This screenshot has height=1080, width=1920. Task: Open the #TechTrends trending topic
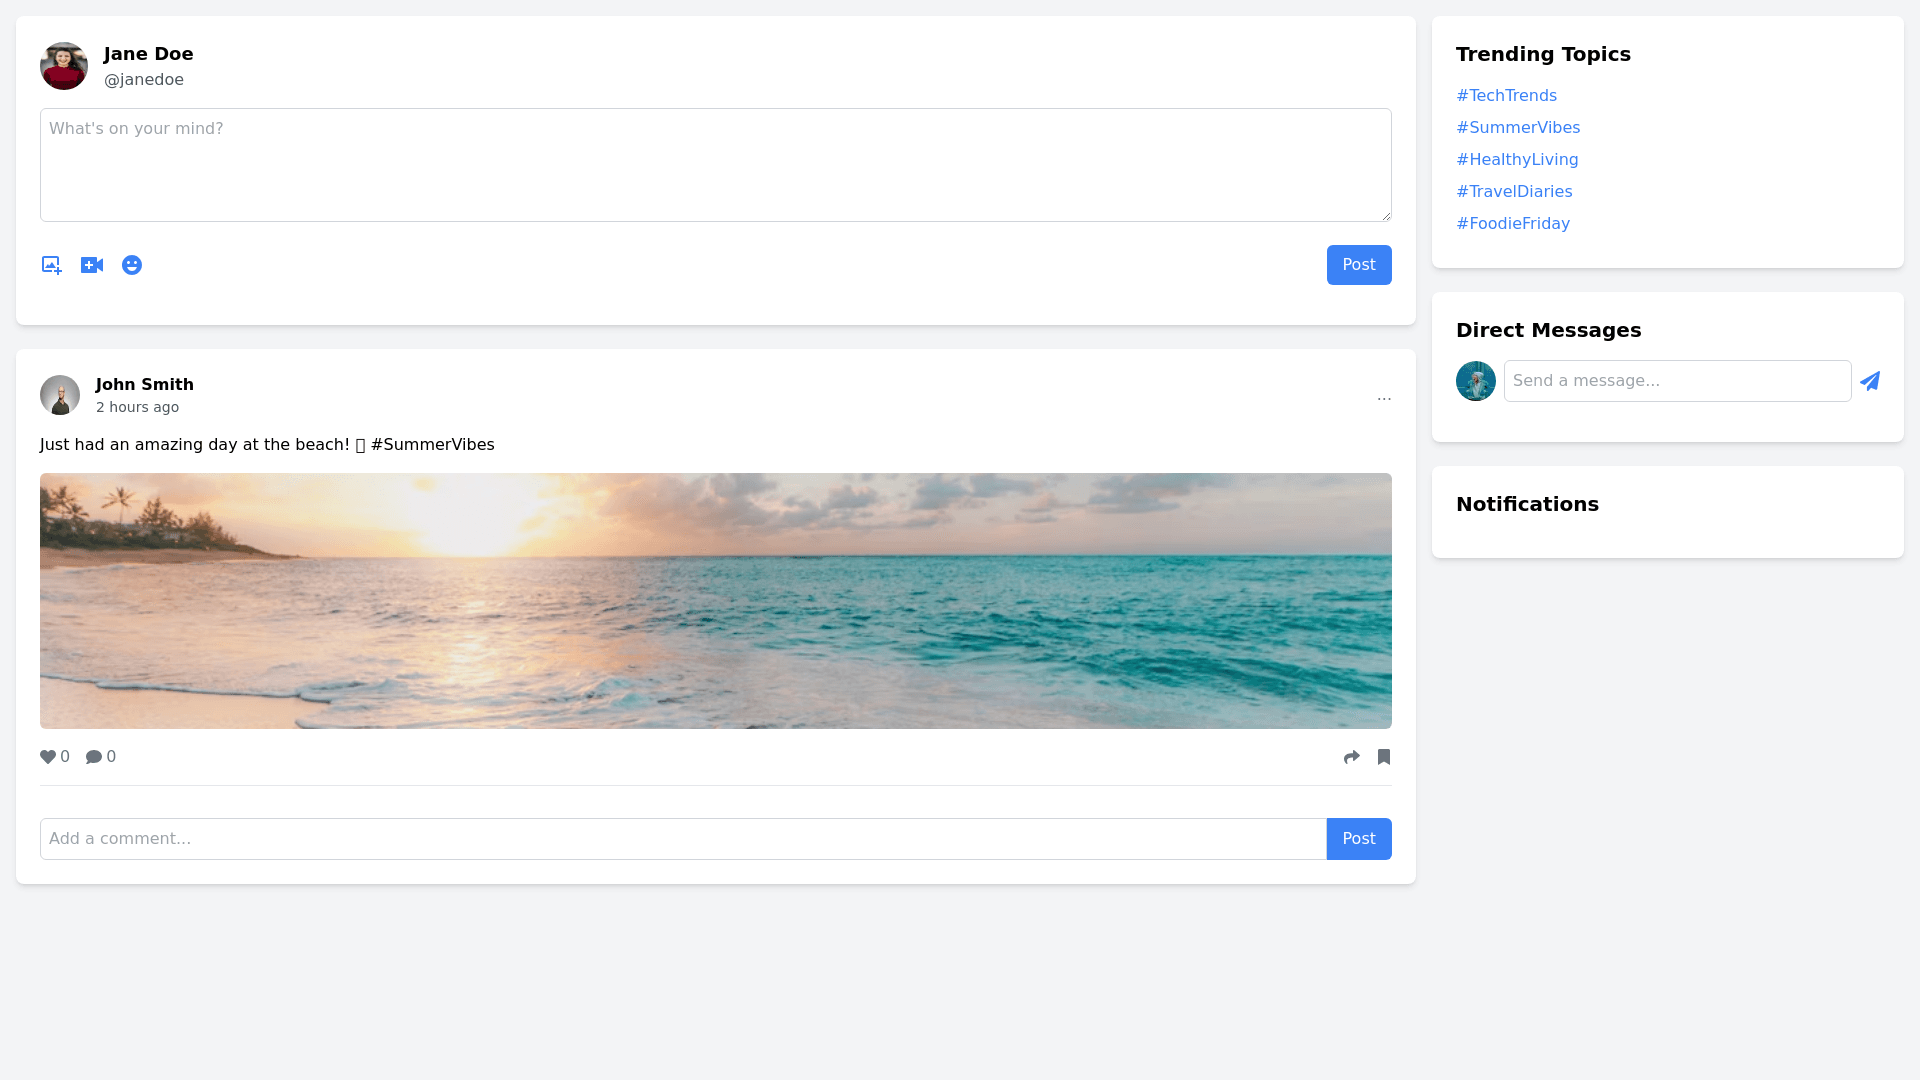pos(1506,96)
